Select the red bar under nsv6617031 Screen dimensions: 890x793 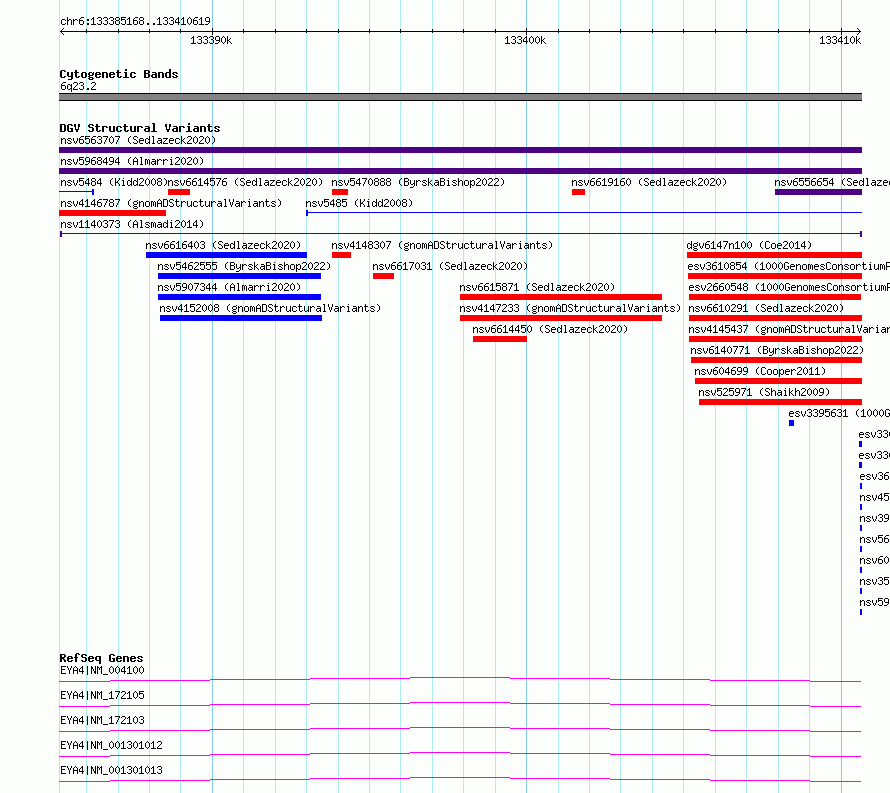(383, 276)
